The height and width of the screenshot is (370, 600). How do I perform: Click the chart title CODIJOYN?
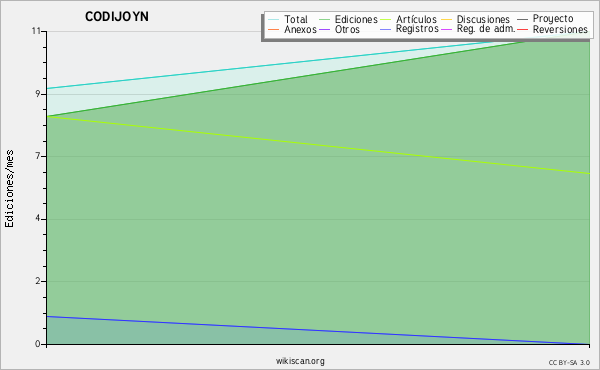[x=117, y=17]
